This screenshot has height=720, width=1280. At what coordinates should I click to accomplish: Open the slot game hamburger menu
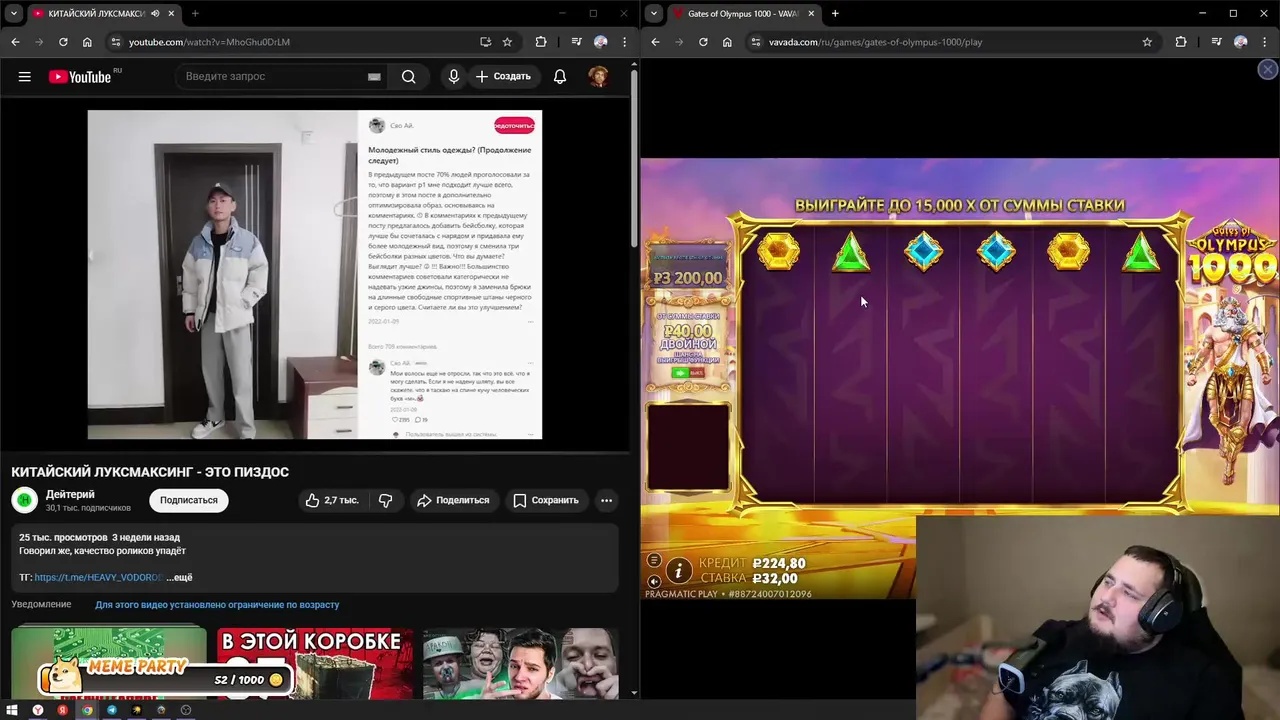[654, 560]
